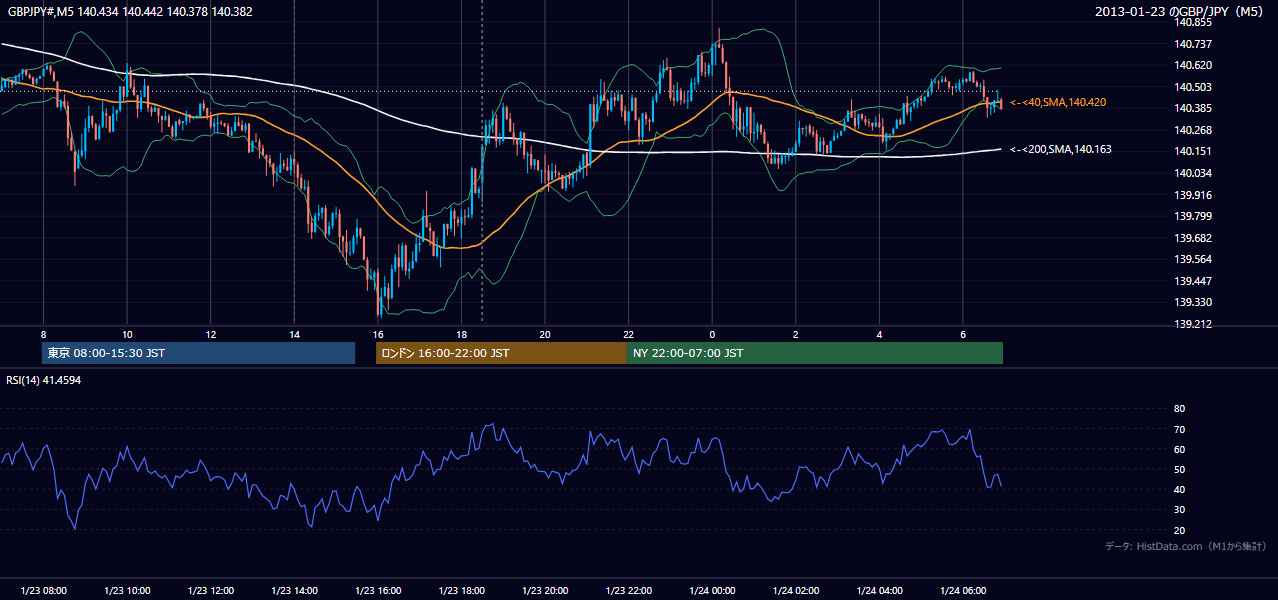
Task: Click the 1/23 08:00 date label
Action: [x=43, y=591]
